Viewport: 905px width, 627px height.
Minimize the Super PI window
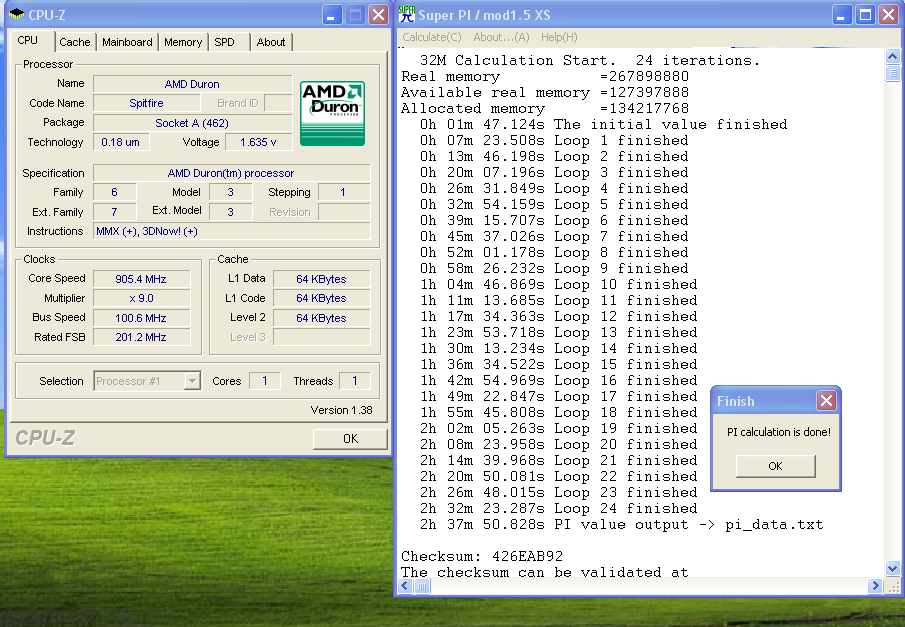pos(842,14)
